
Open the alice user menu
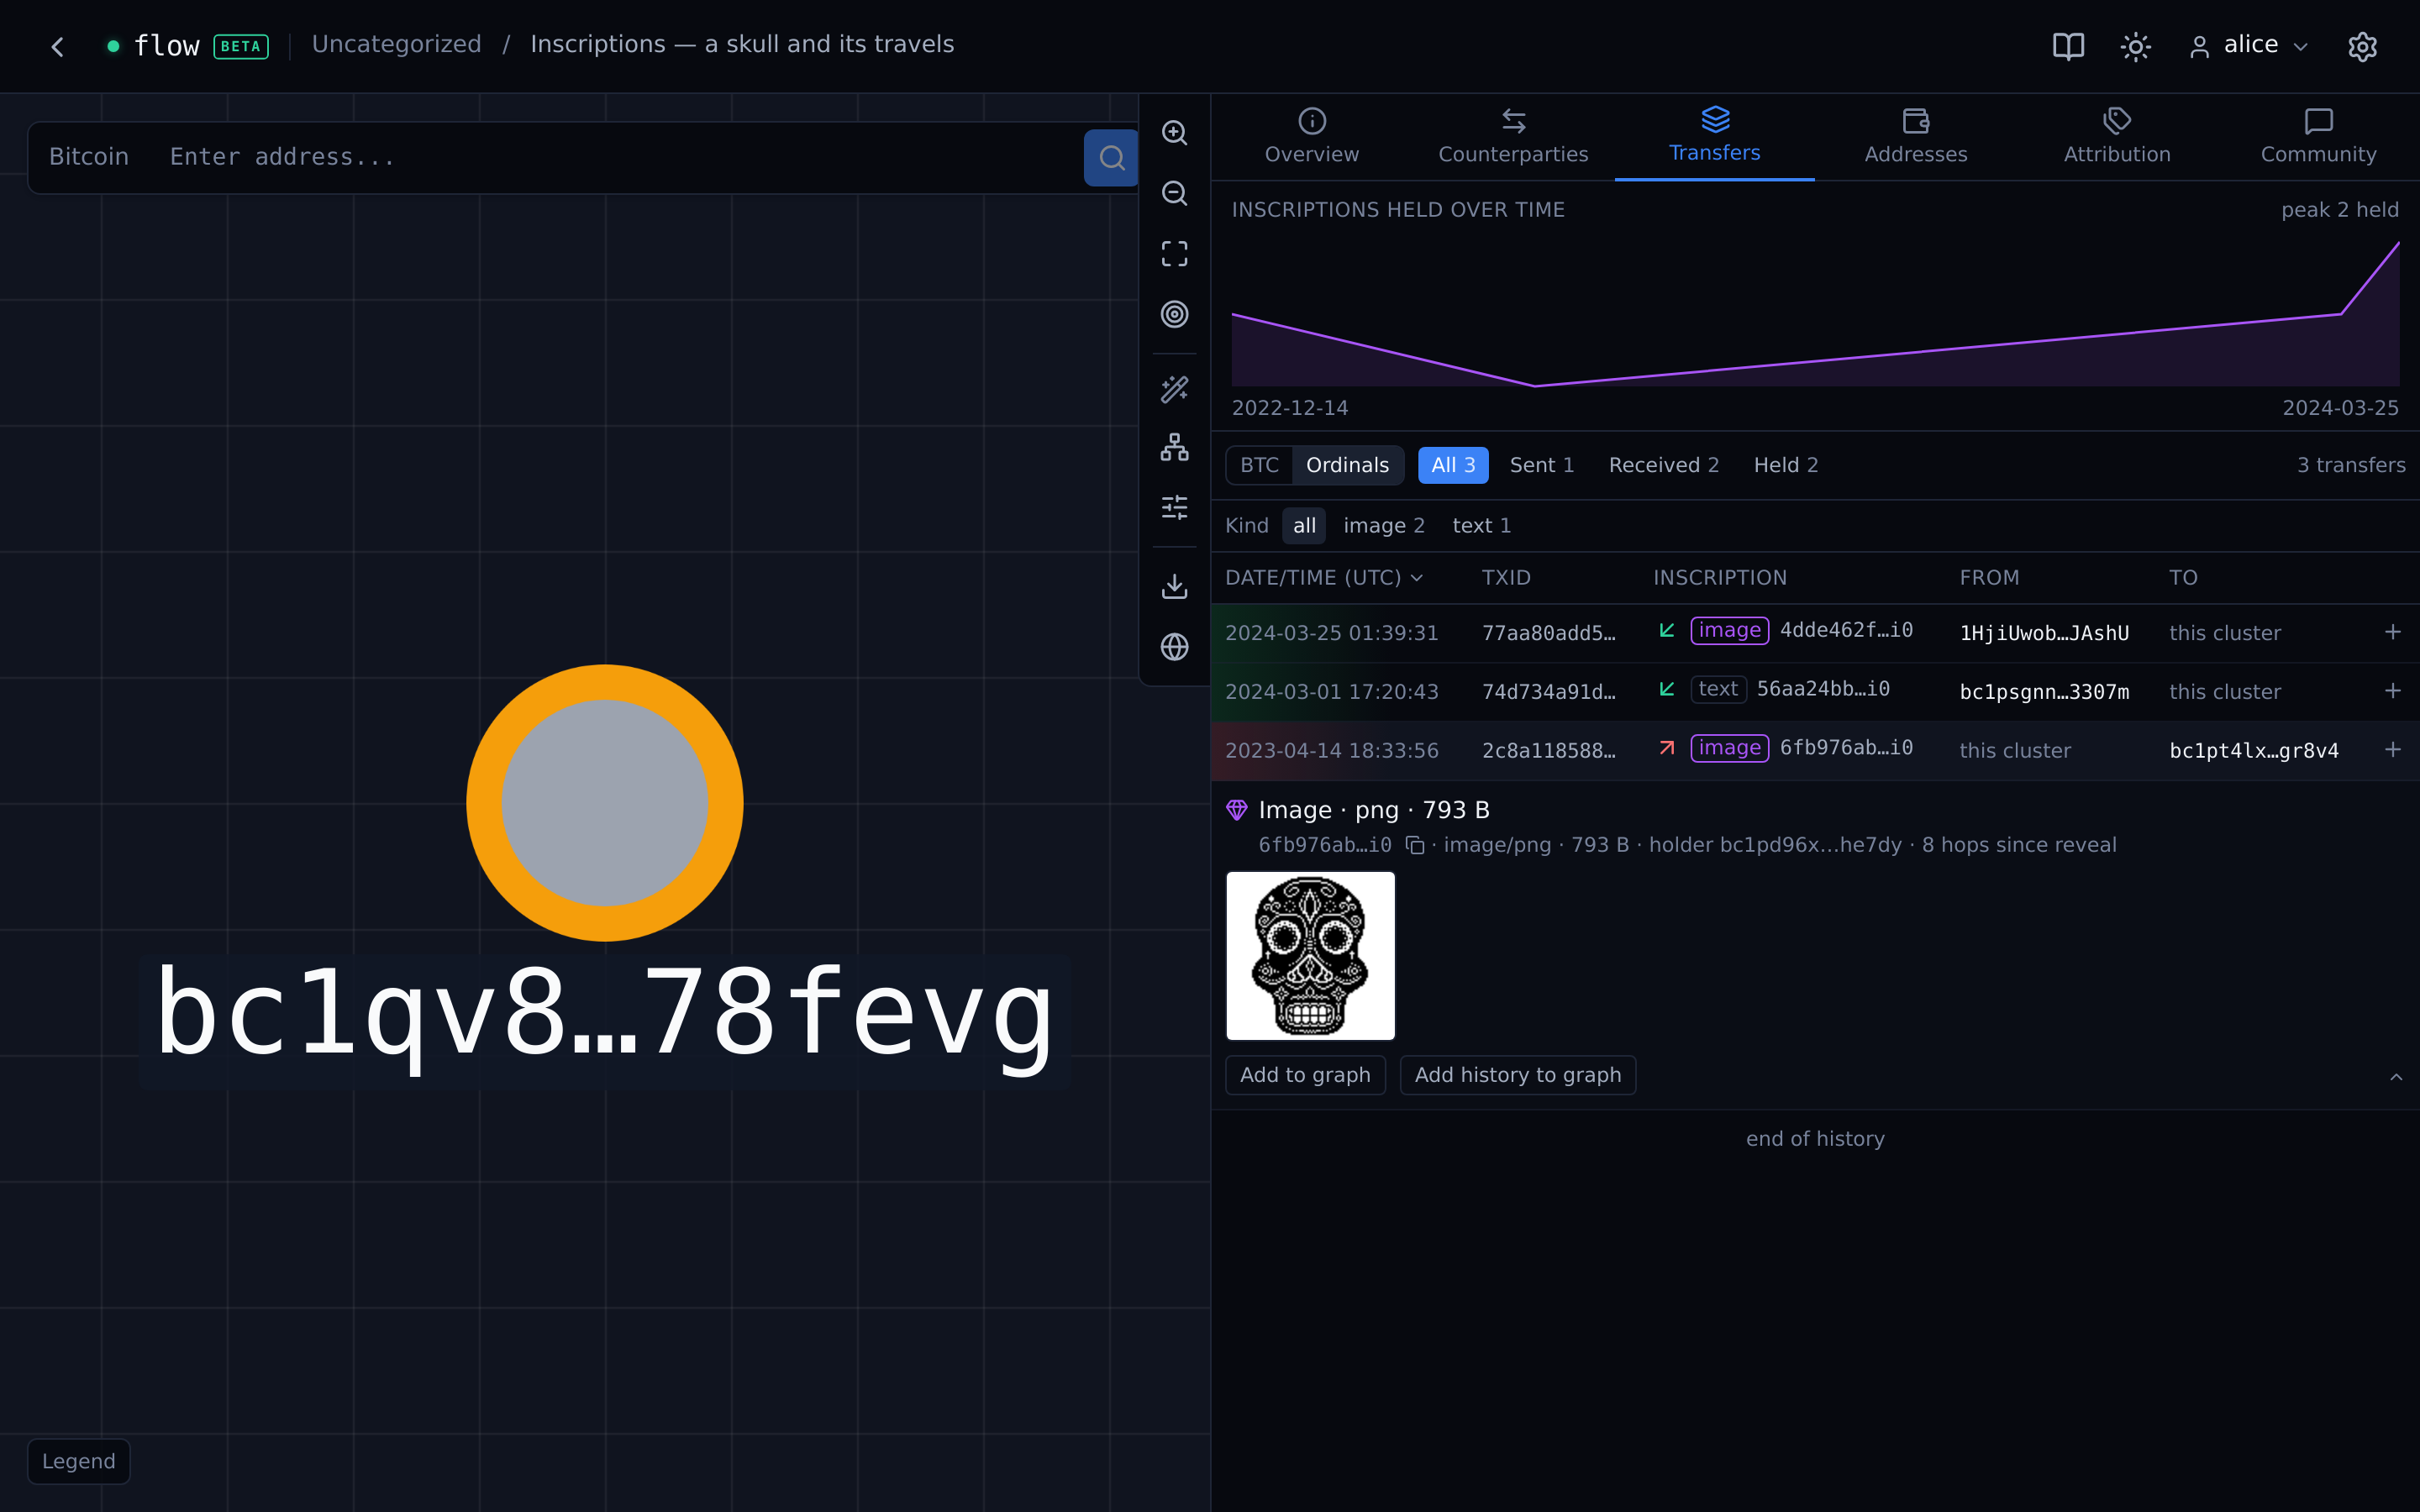click(x=2249, y=46)
